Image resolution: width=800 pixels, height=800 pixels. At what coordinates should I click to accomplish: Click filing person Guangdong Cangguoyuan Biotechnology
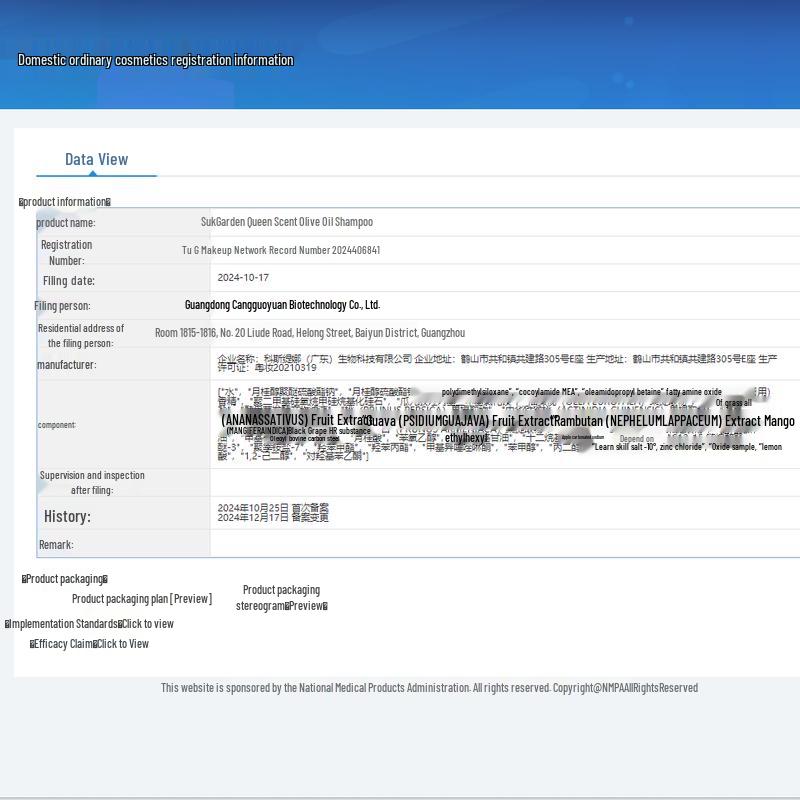click(282, 305)
